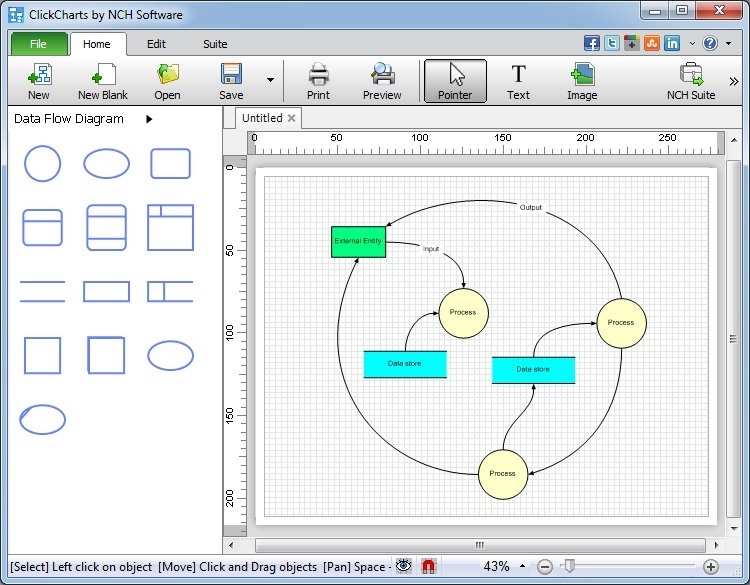Click the vertical scrollbar up arrow
Viewport: 750px width, 585px height.
(x=734, y=140)
